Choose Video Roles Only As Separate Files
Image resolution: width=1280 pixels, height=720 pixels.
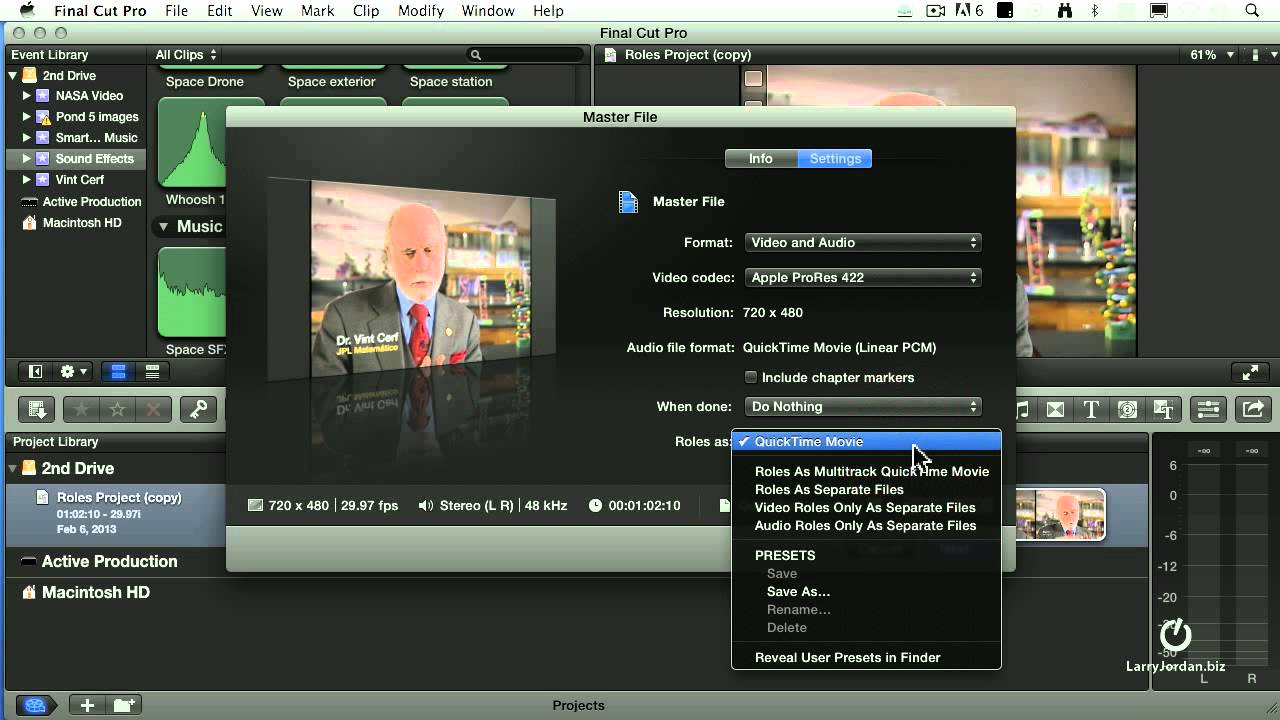(866, 507)
